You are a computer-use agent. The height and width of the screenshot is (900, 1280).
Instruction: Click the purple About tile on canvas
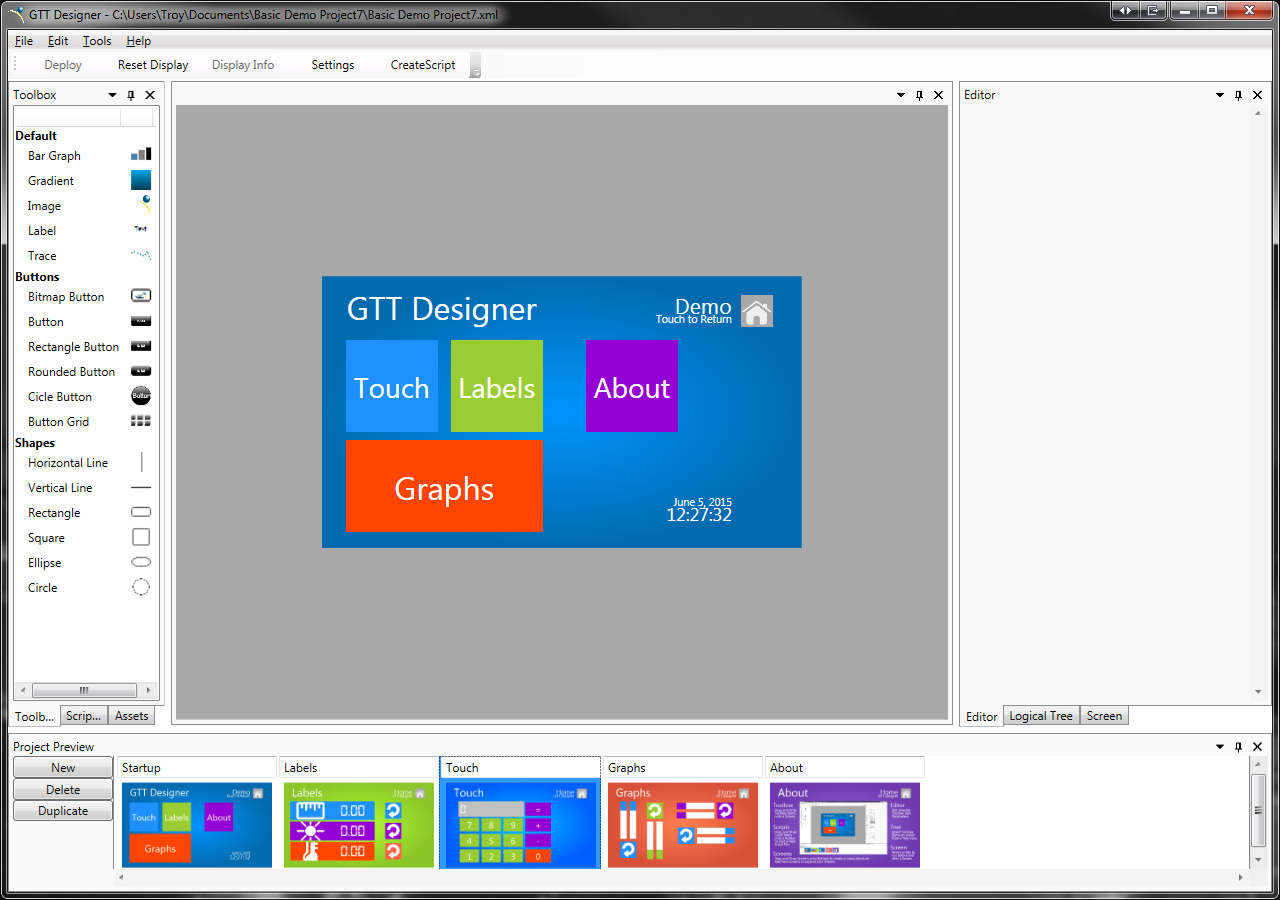(632, 386)
